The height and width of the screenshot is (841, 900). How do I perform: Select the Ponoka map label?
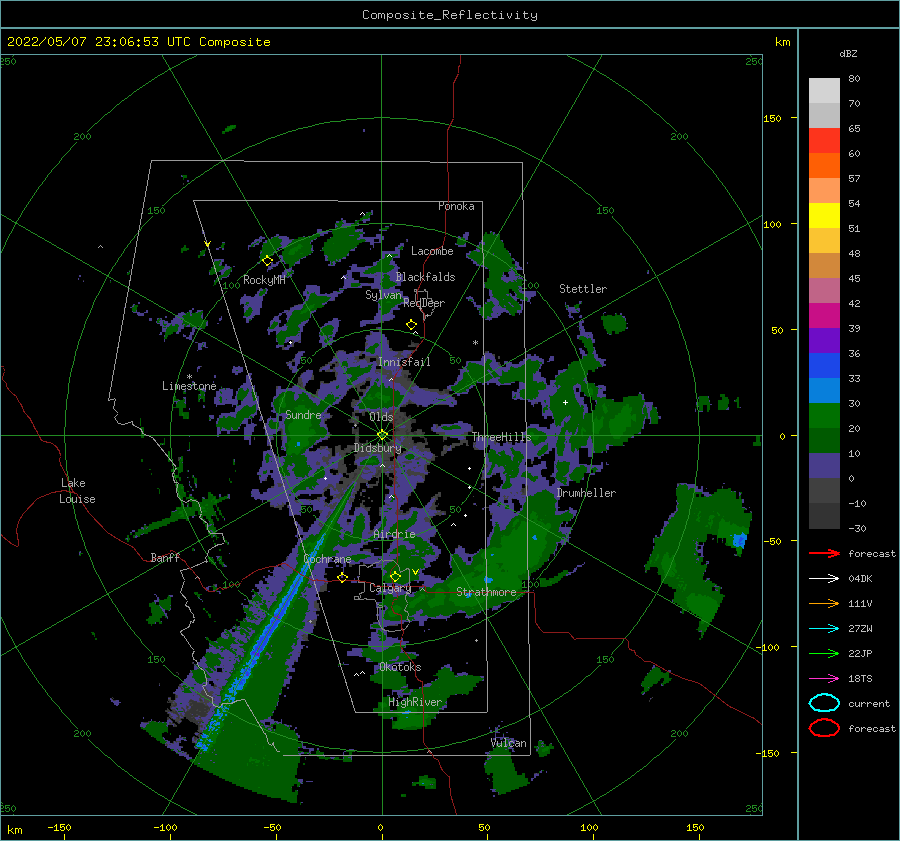456,206
